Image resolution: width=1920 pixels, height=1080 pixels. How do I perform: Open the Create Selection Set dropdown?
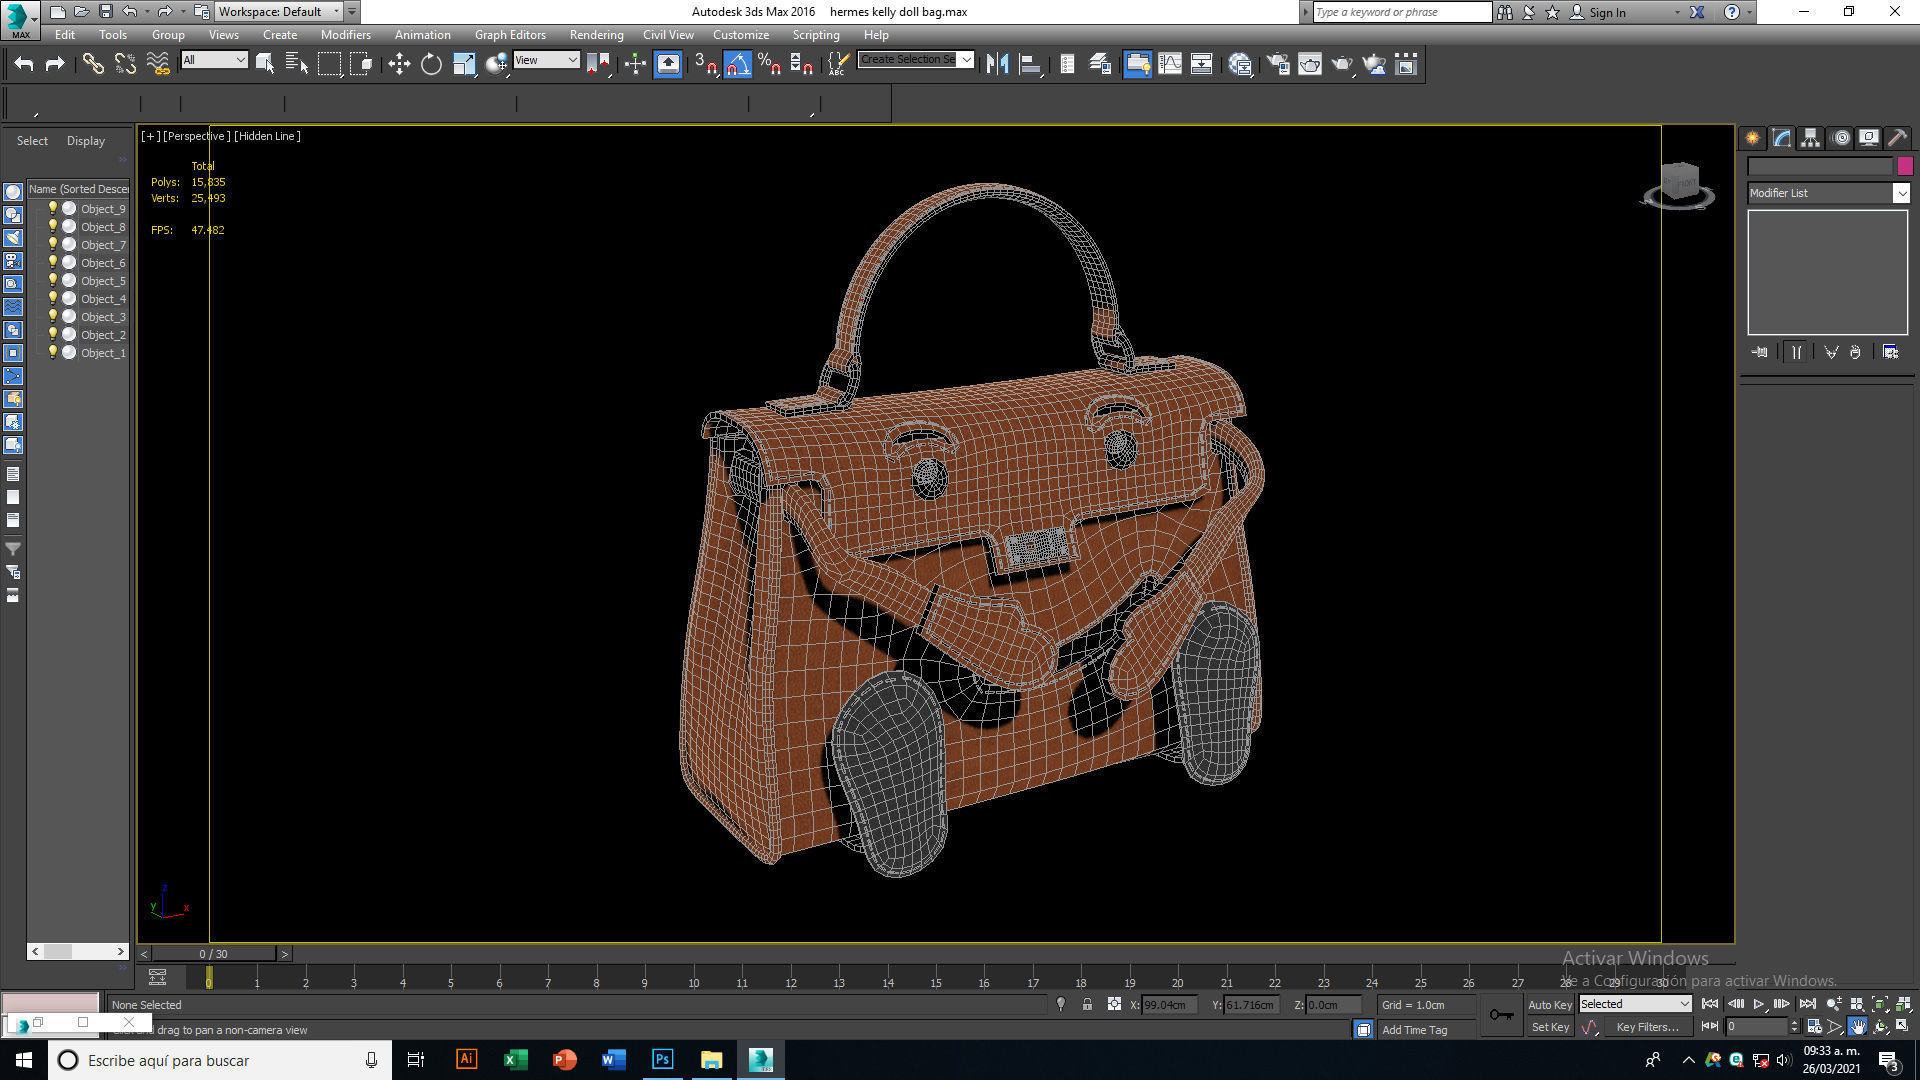[915, 60]
